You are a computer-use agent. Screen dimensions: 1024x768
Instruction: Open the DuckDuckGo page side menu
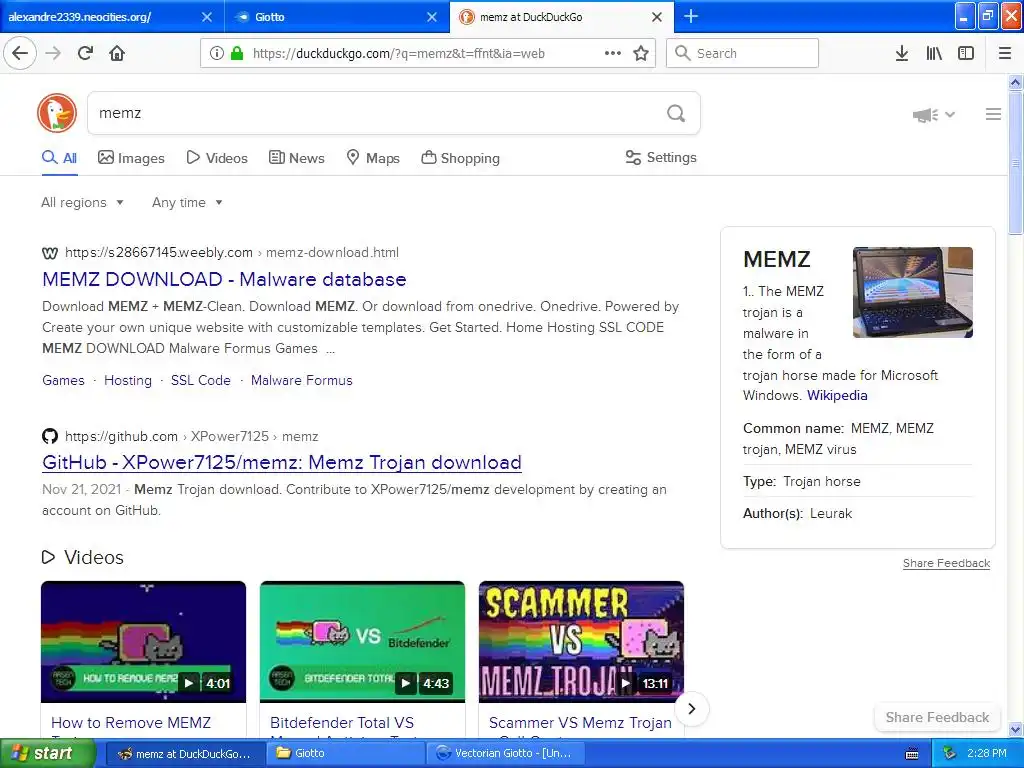(993, 114)
